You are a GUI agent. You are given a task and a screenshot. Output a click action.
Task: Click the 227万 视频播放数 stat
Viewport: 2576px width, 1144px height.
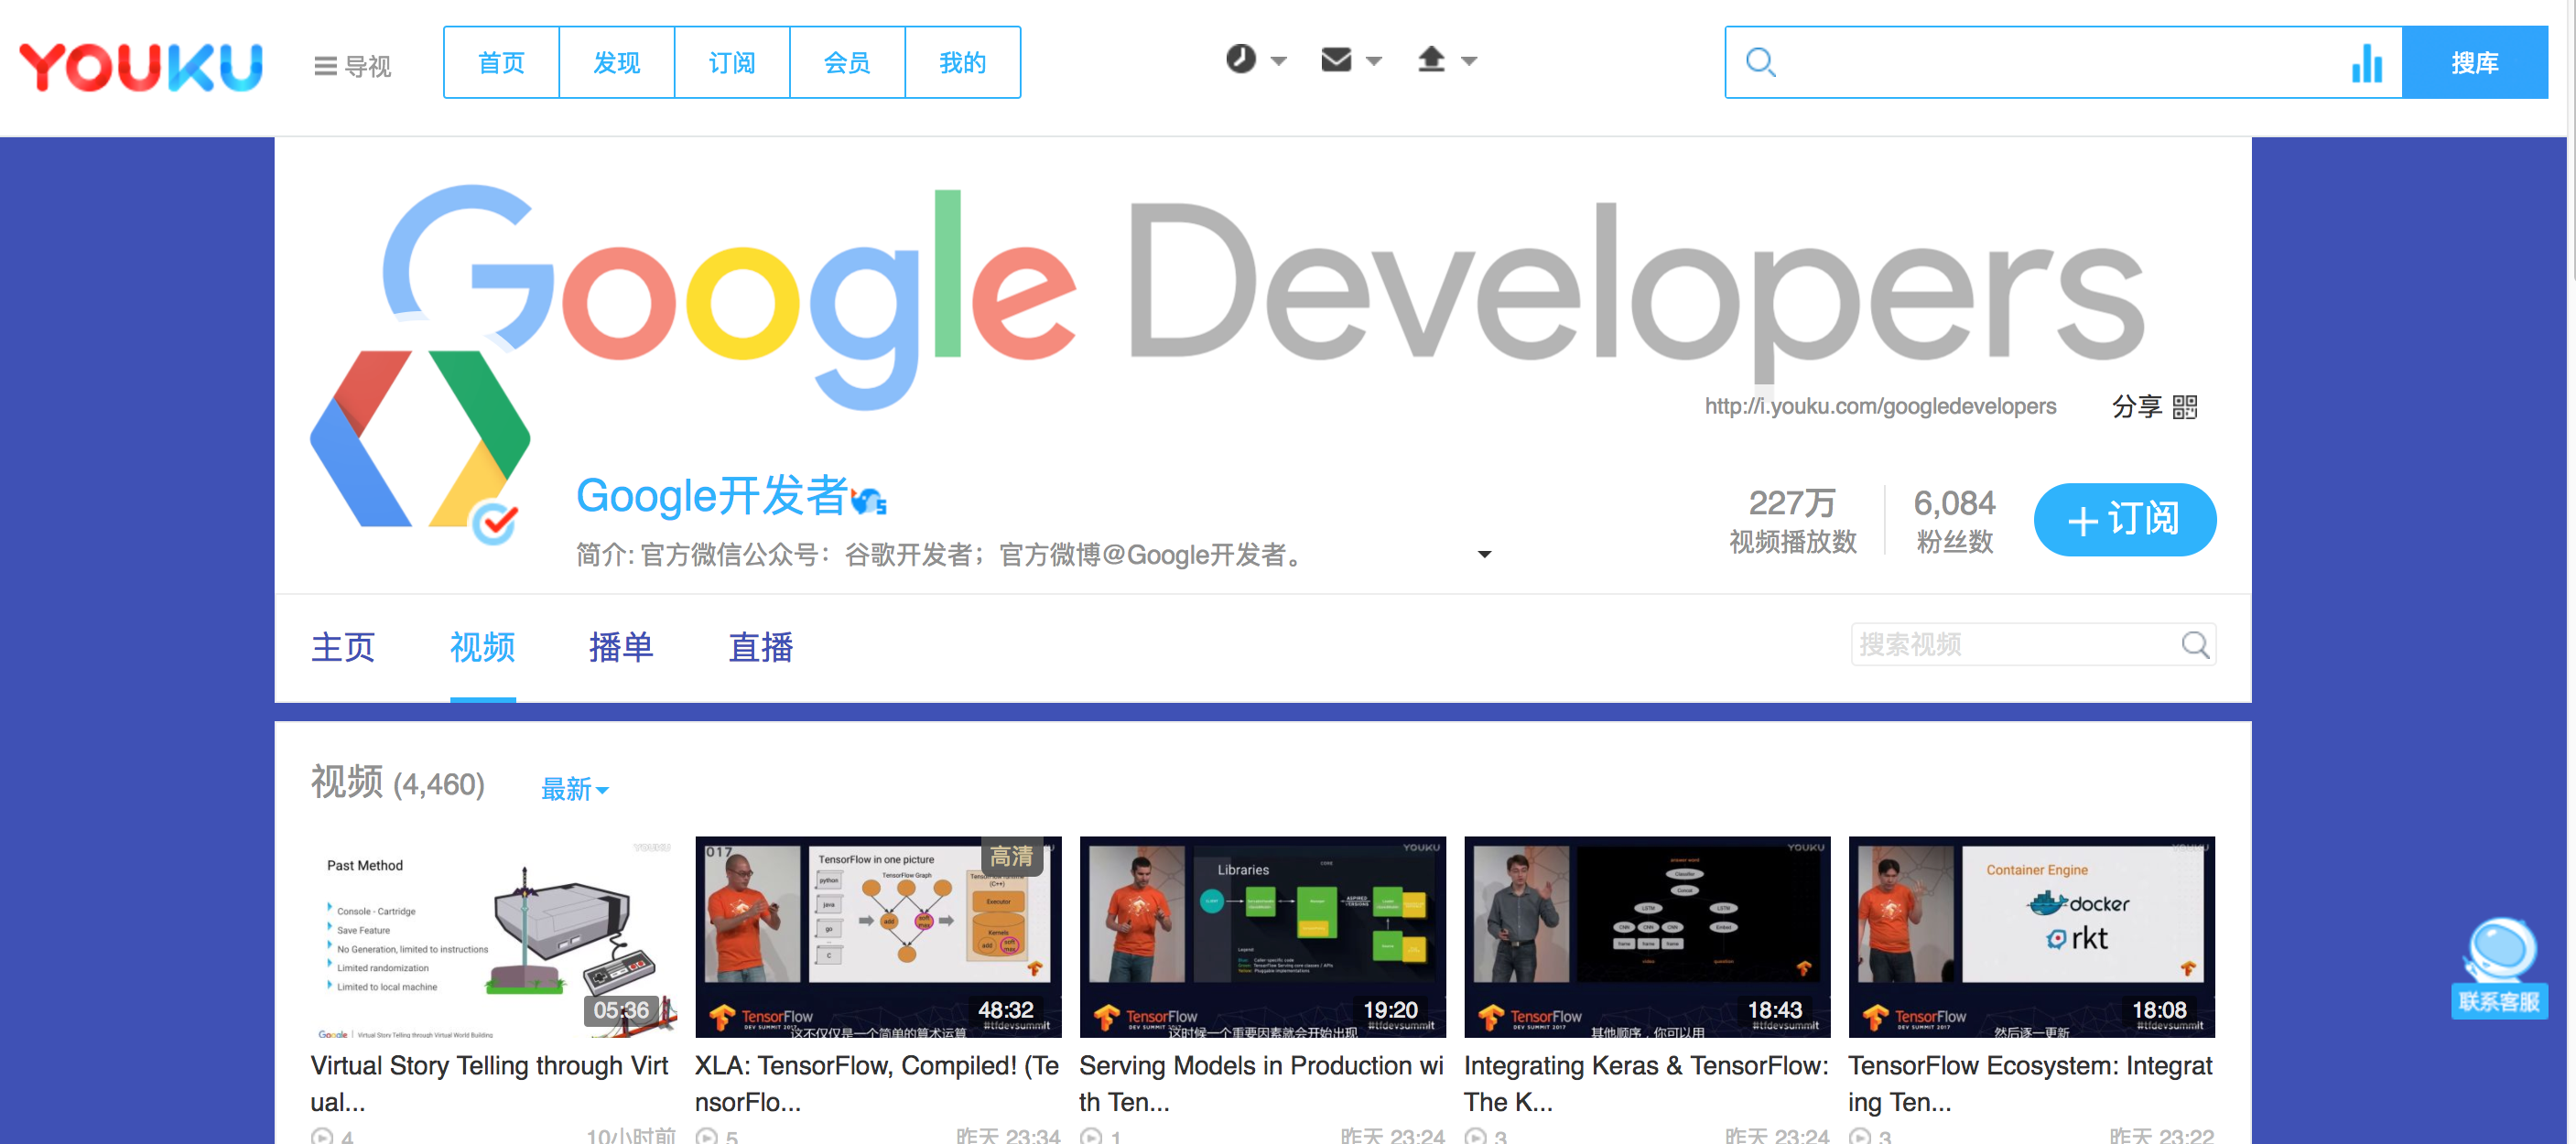point(1792,521)
